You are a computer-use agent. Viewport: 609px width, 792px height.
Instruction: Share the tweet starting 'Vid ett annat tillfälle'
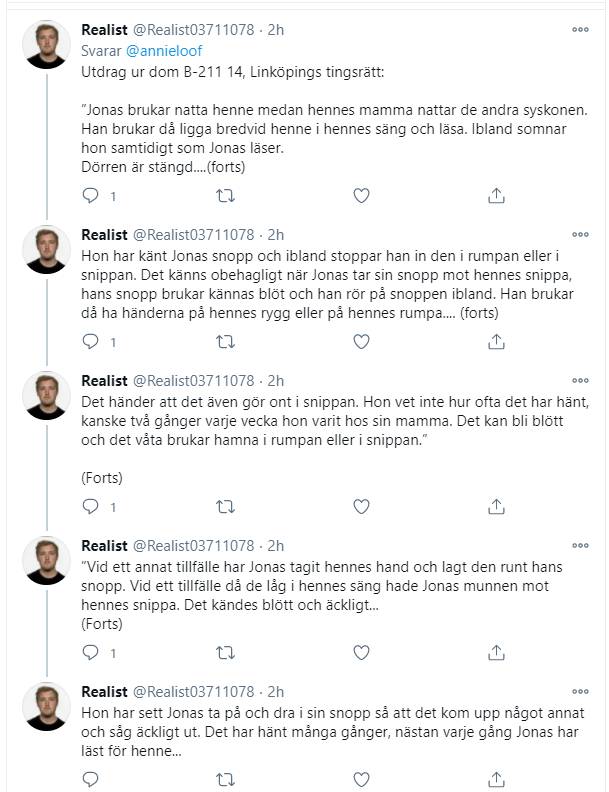(x=496, y=653)
